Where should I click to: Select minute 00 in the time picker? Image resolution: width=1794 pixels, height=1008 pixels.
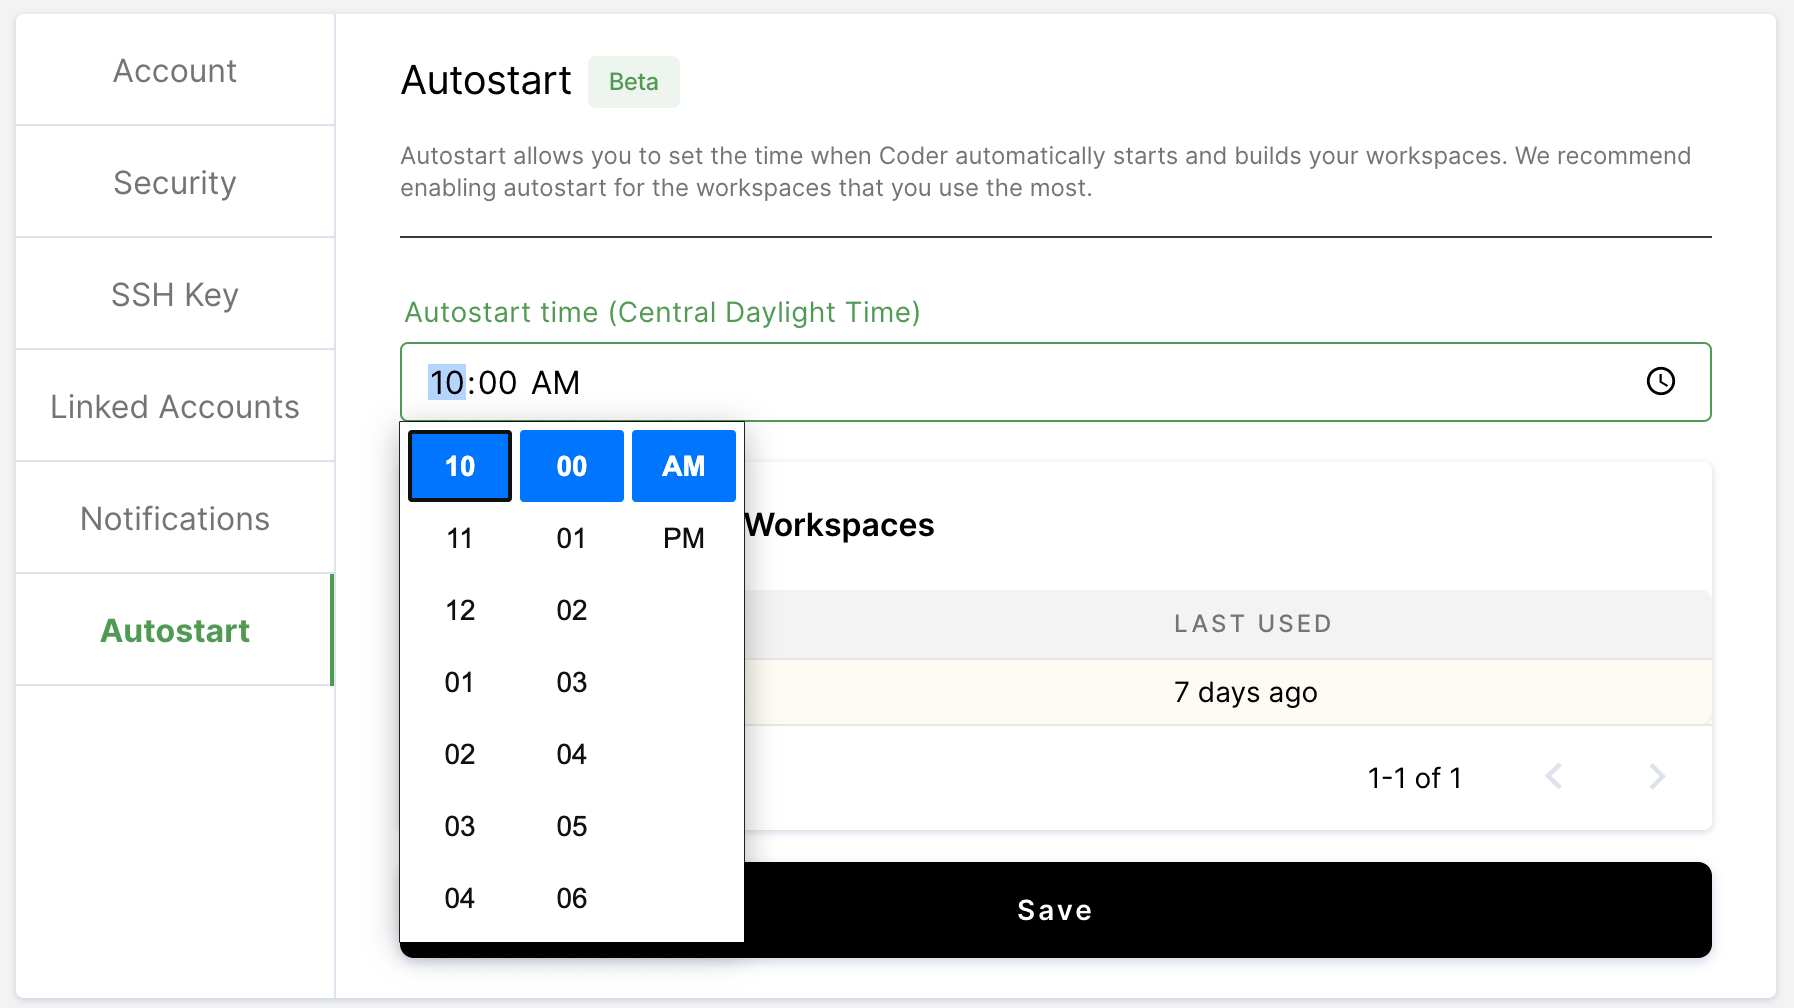572,466
